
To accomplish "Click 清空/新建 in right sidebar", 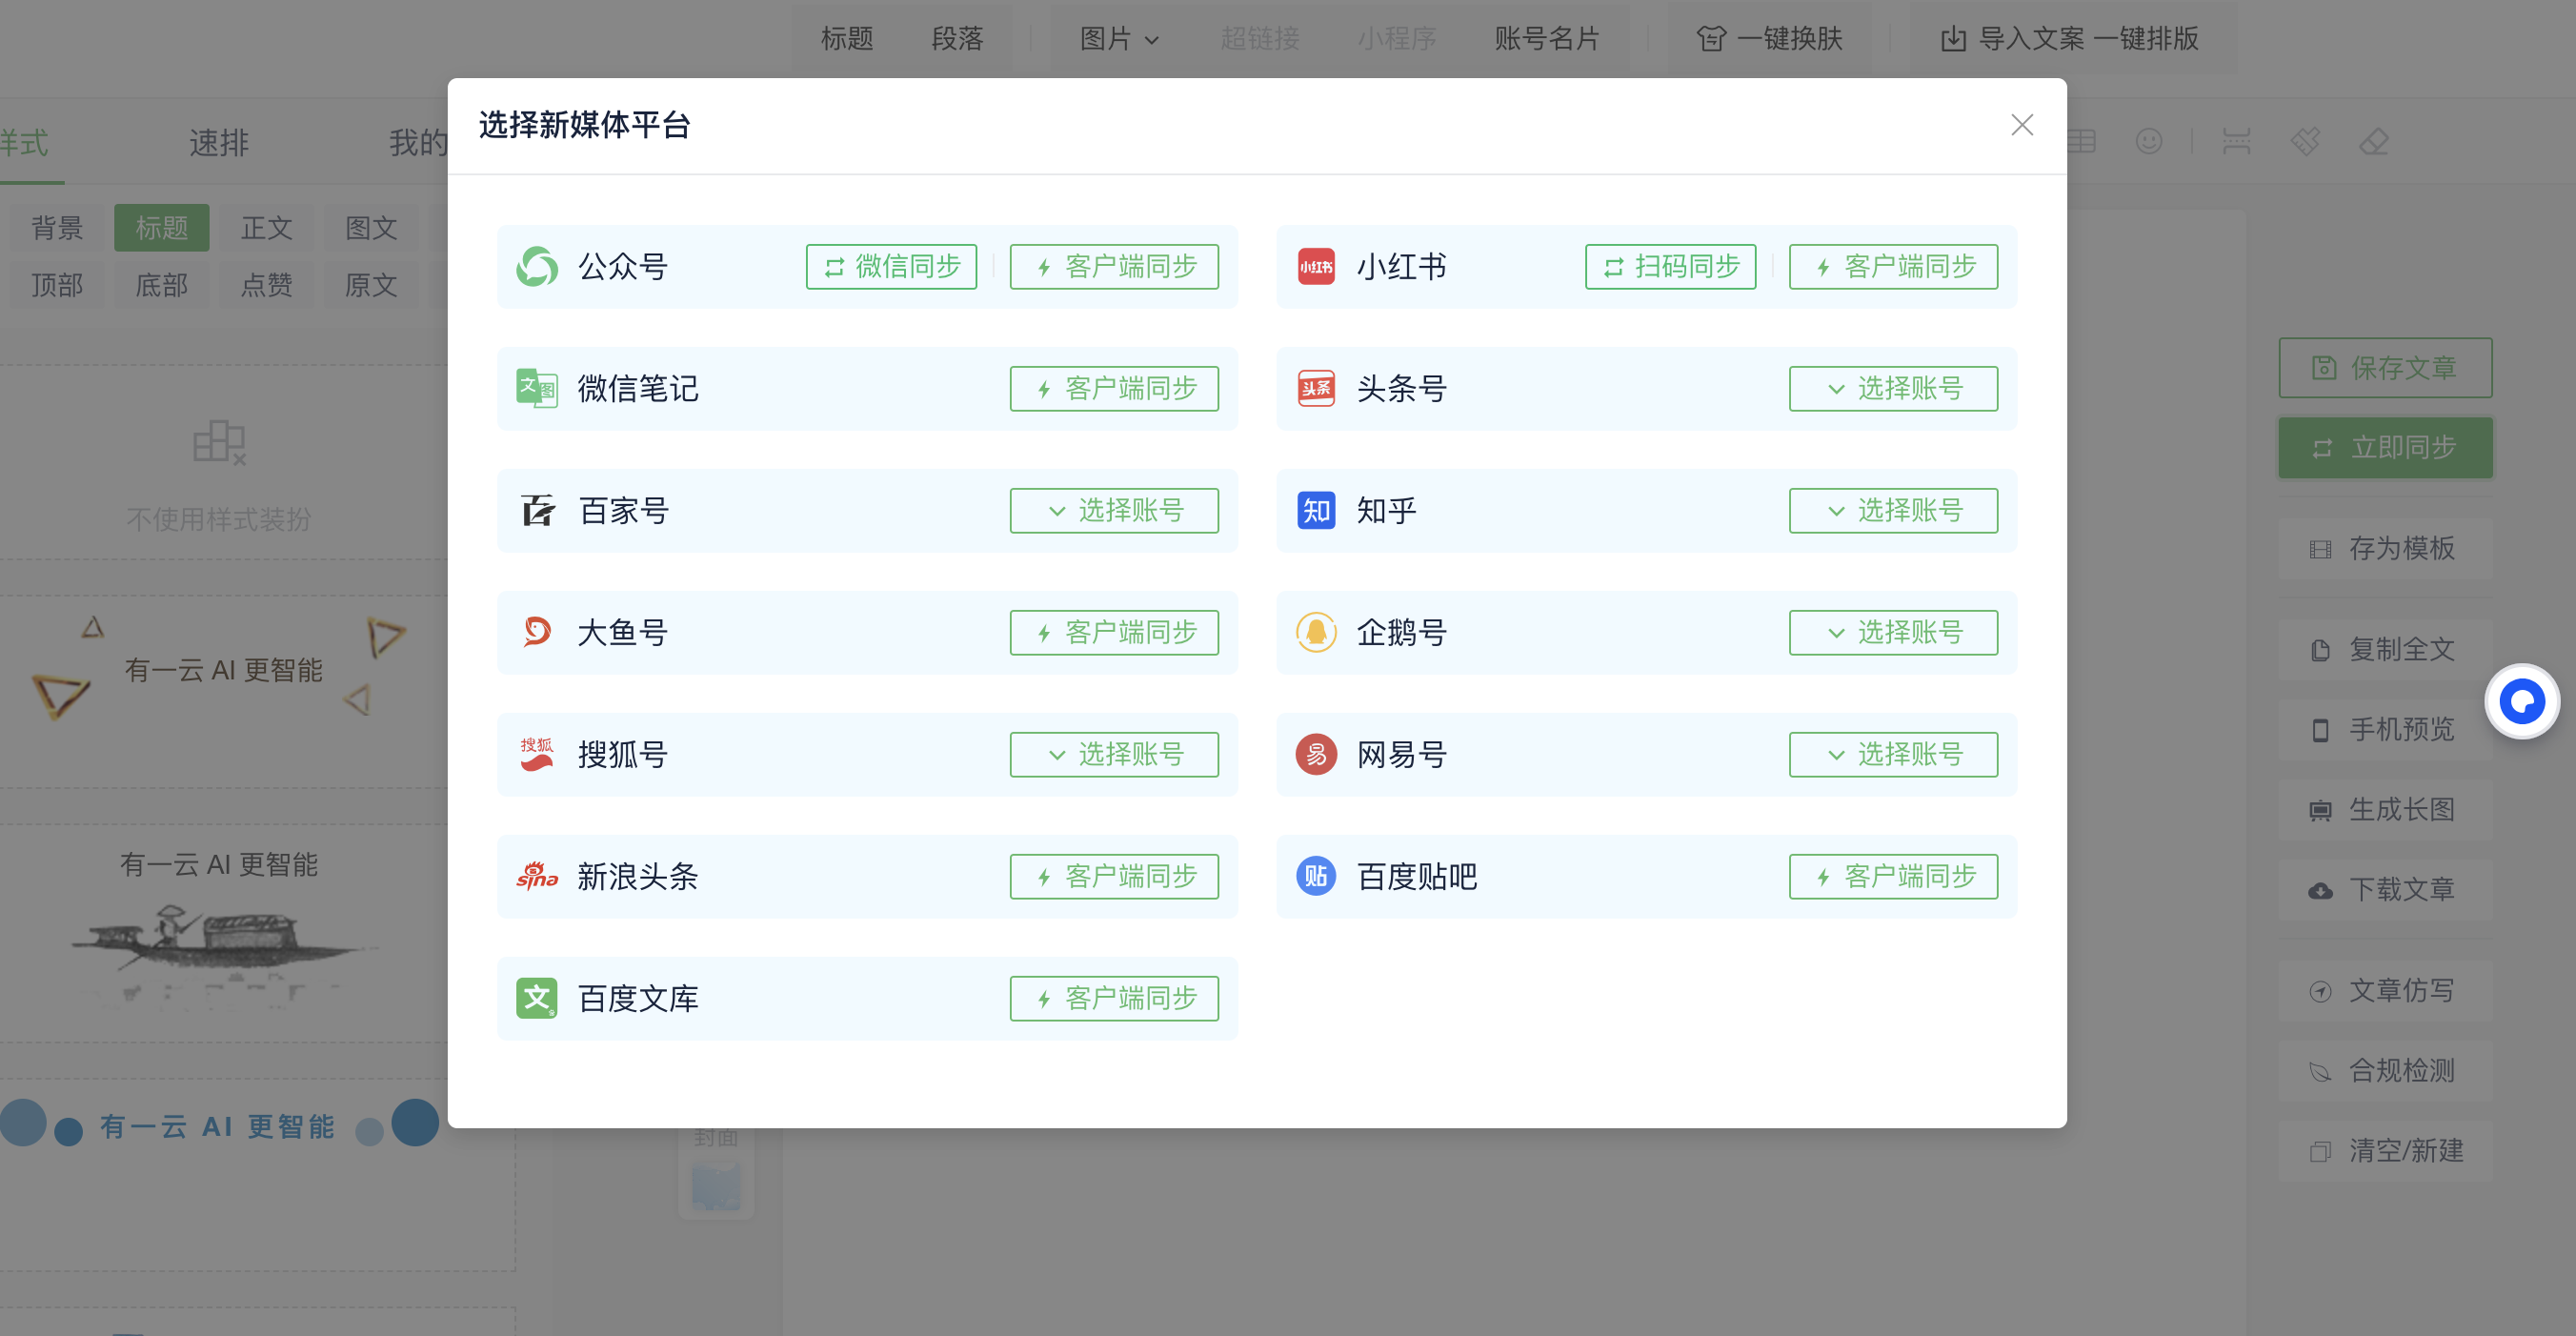I will [x=2385, y=1150].
